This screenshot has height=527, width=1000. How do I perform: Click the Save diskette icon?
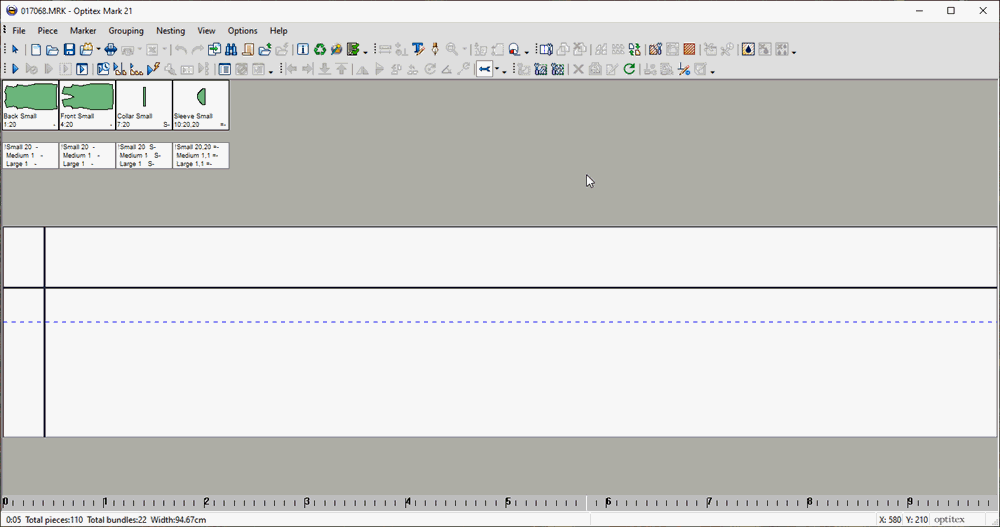[69, 49]
